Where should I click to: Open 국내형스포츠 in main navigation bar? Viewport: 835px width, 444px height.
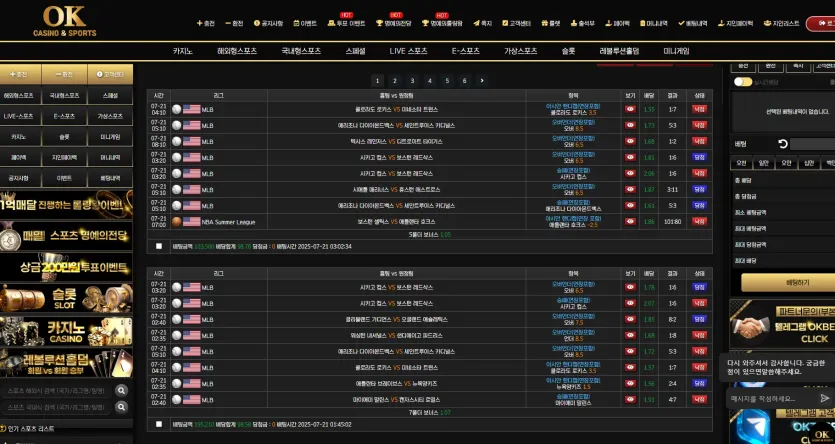click(x=301, y=51)
